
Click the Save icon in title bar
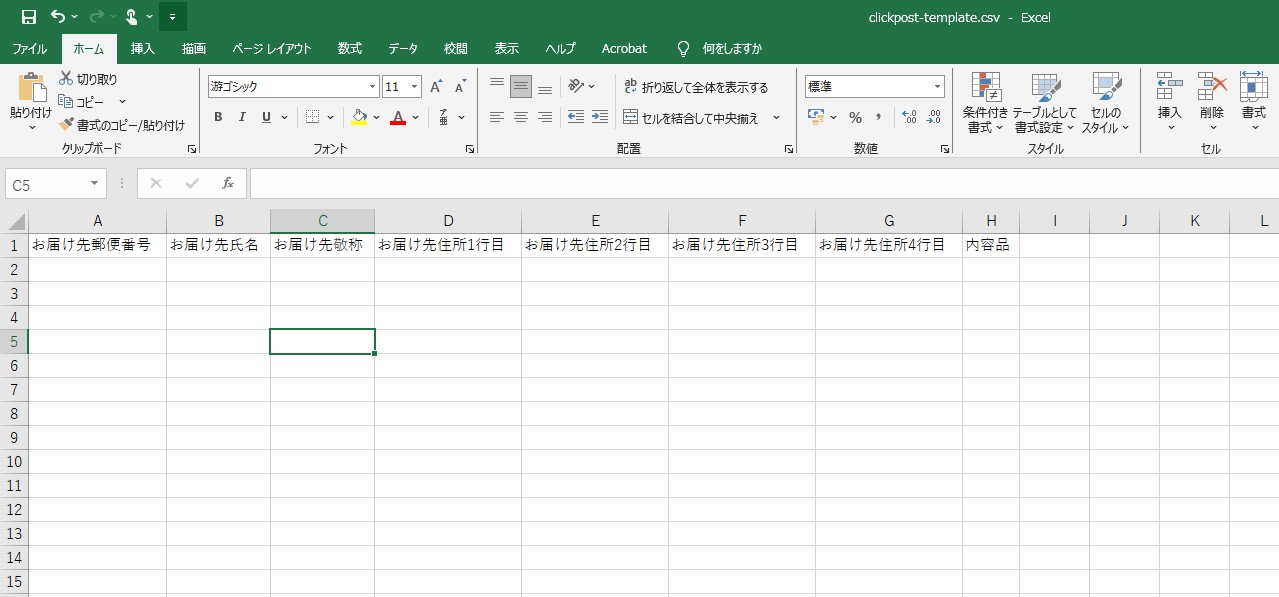tap(29, 17)
